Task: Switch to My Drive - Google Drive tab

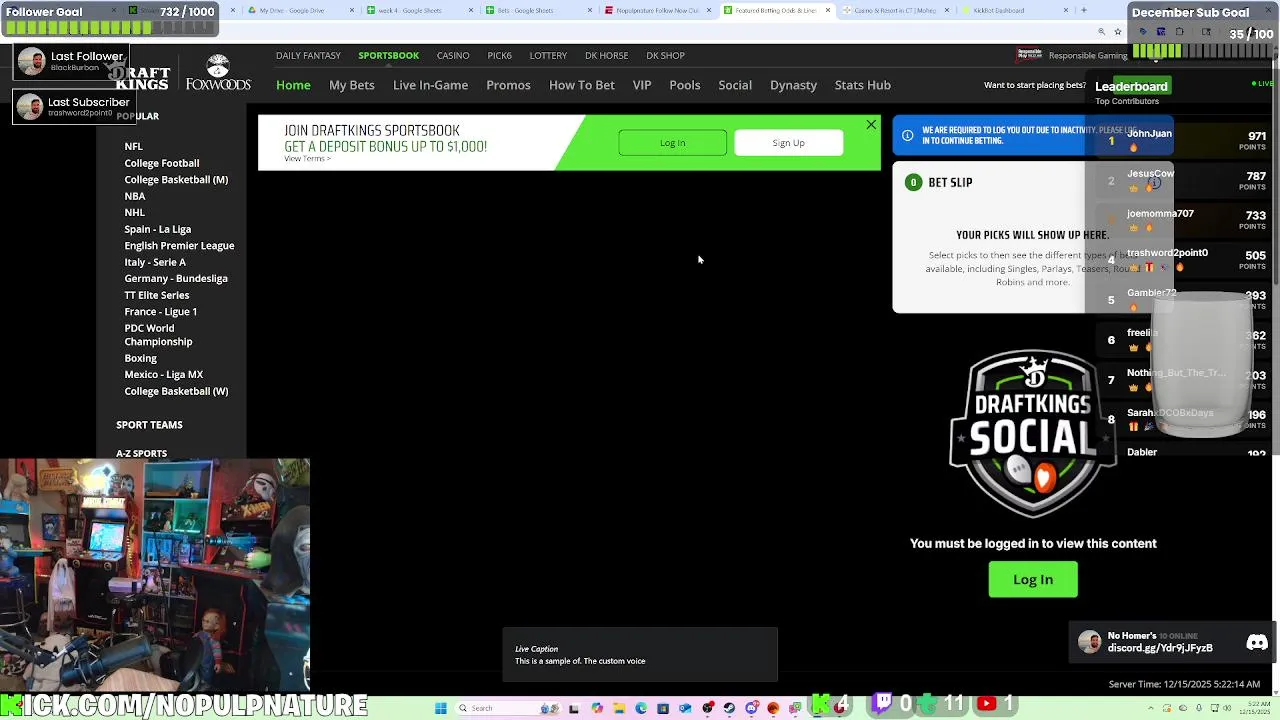Action: click(299, 10)
